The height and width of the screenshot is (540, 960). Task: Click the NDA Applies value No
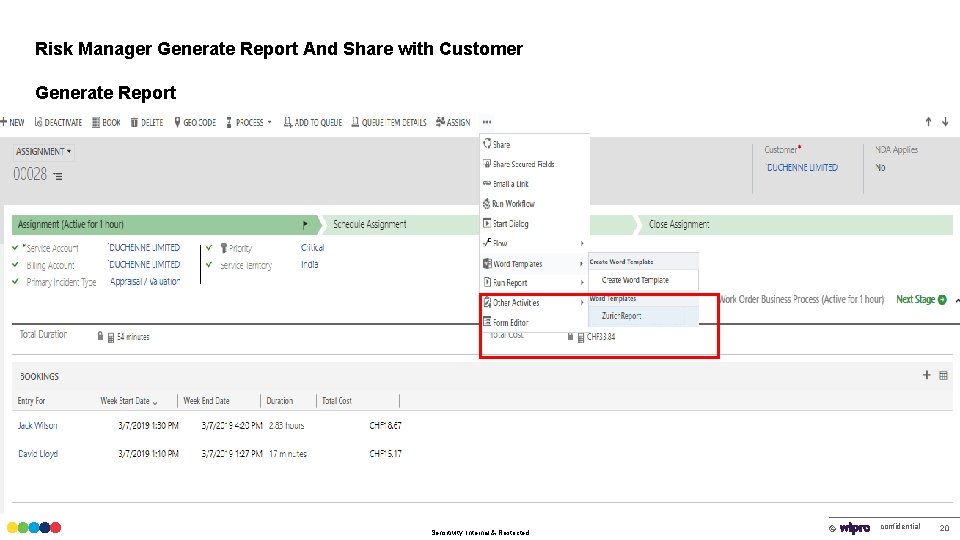[x=880, y=167]
